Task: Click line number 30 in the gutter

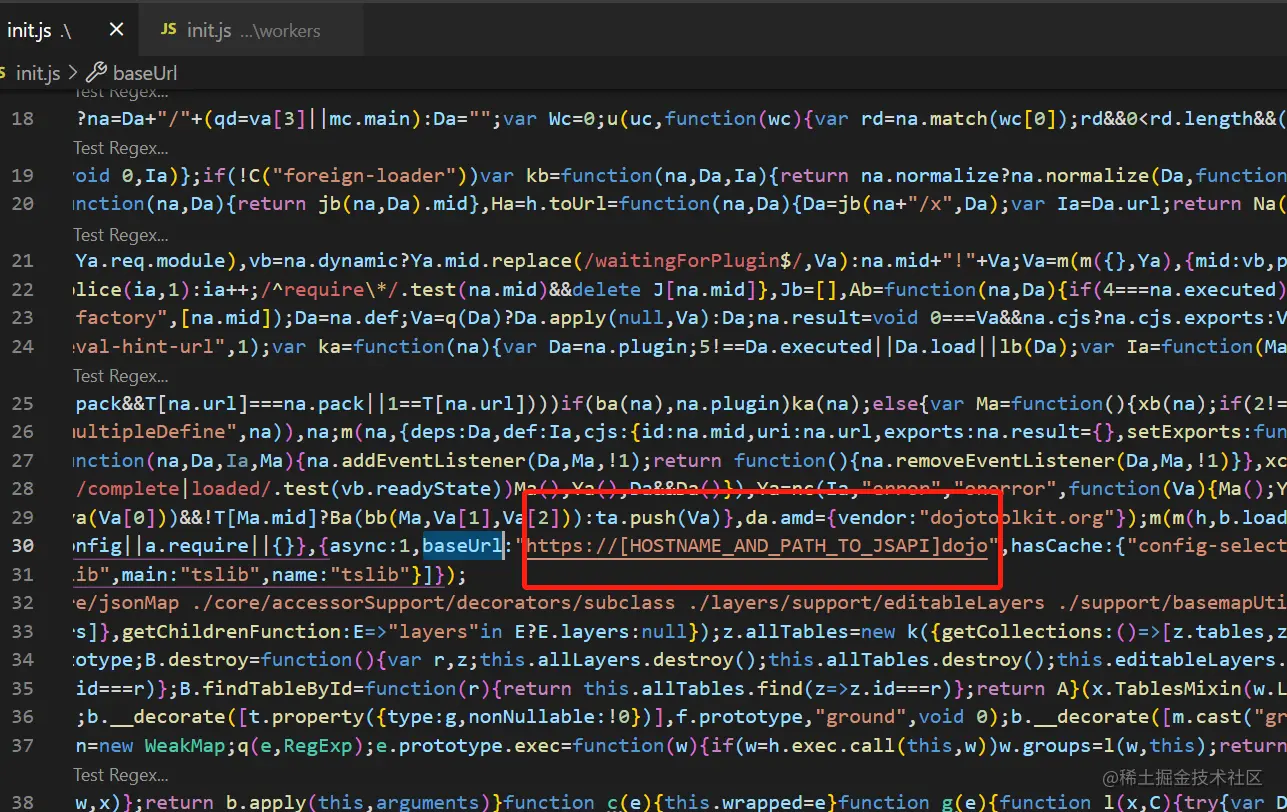Action: click(23, 546)
